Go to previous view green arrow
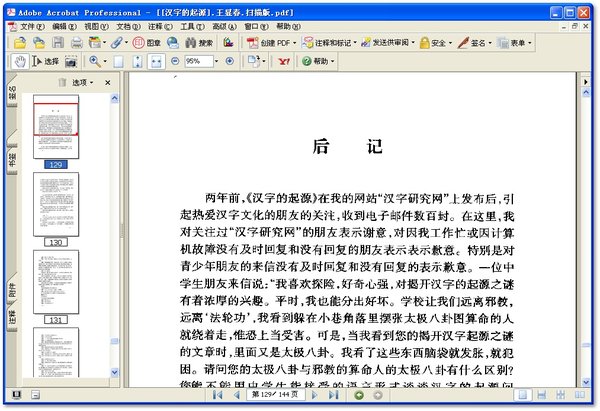Viewport: 600px width, 411px height. 359,395
